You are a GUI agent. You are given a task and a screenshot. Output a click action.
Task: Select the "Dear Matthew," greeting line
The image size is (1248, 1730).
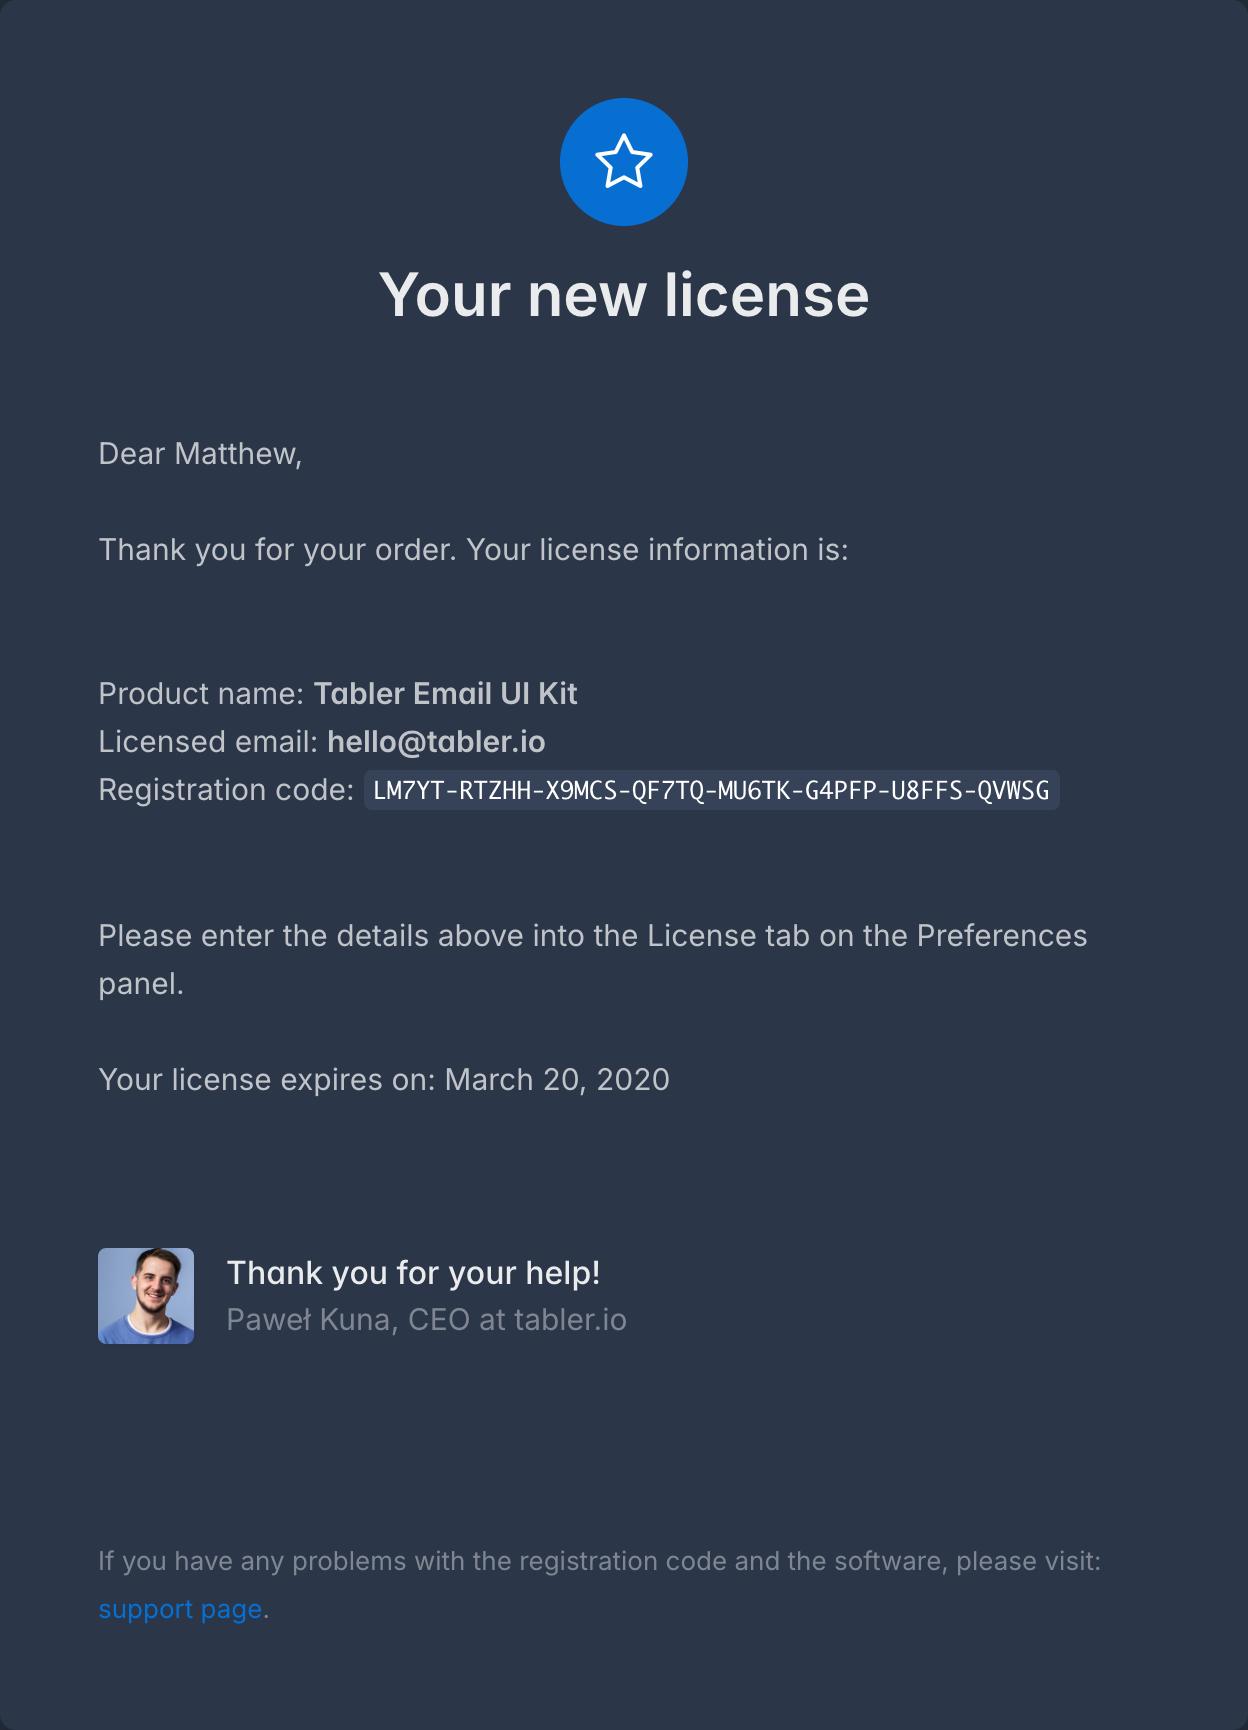coord(200,454)
